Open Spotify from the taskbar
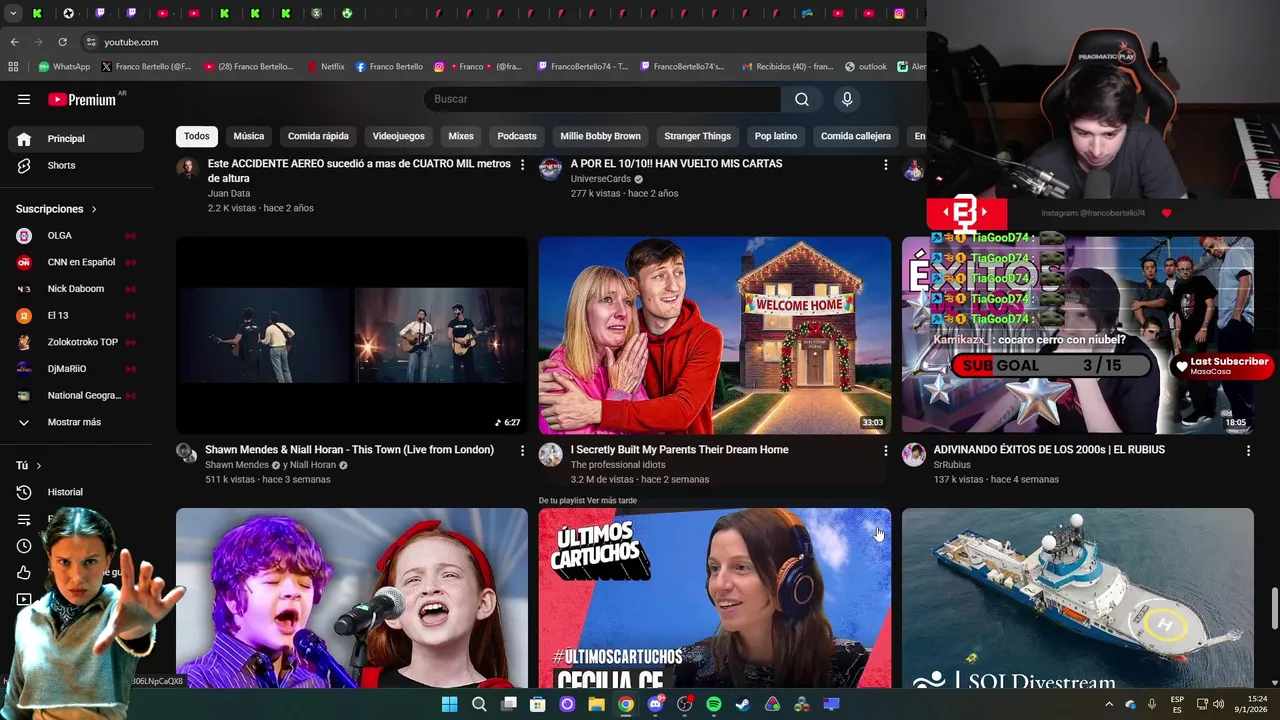Image resolution: width=1280 pixels, height=720 pixels. click(713, 704)
